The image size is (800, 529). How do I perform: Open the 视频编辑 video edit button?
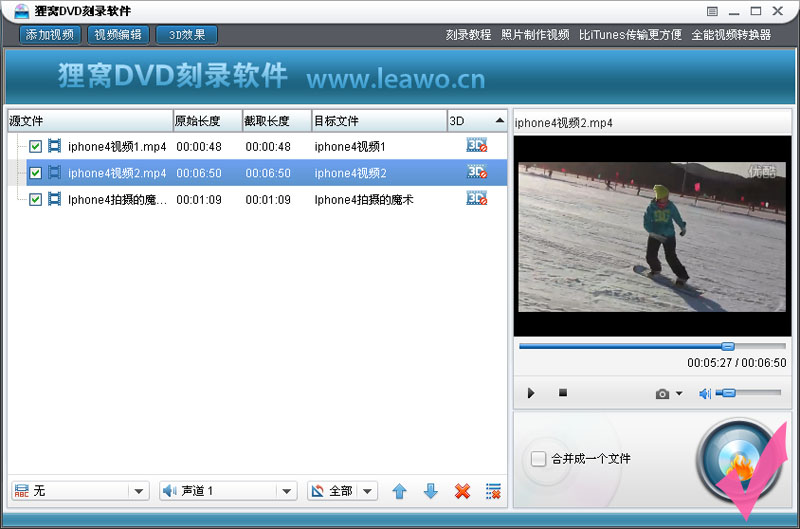coord(118,35)
